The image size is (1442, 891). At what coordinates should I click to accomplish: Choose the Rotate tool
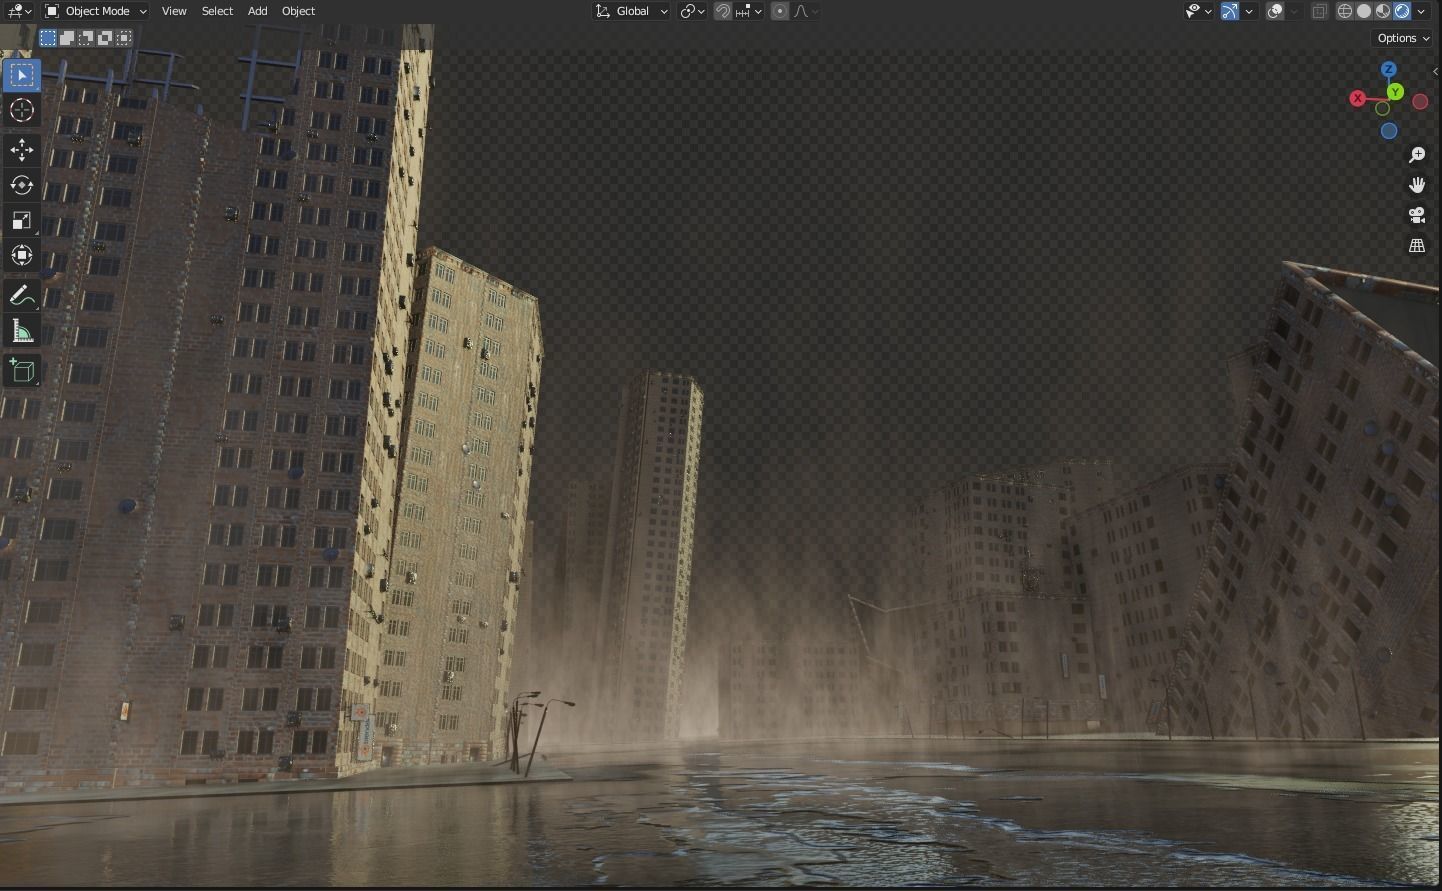(22, 185)
